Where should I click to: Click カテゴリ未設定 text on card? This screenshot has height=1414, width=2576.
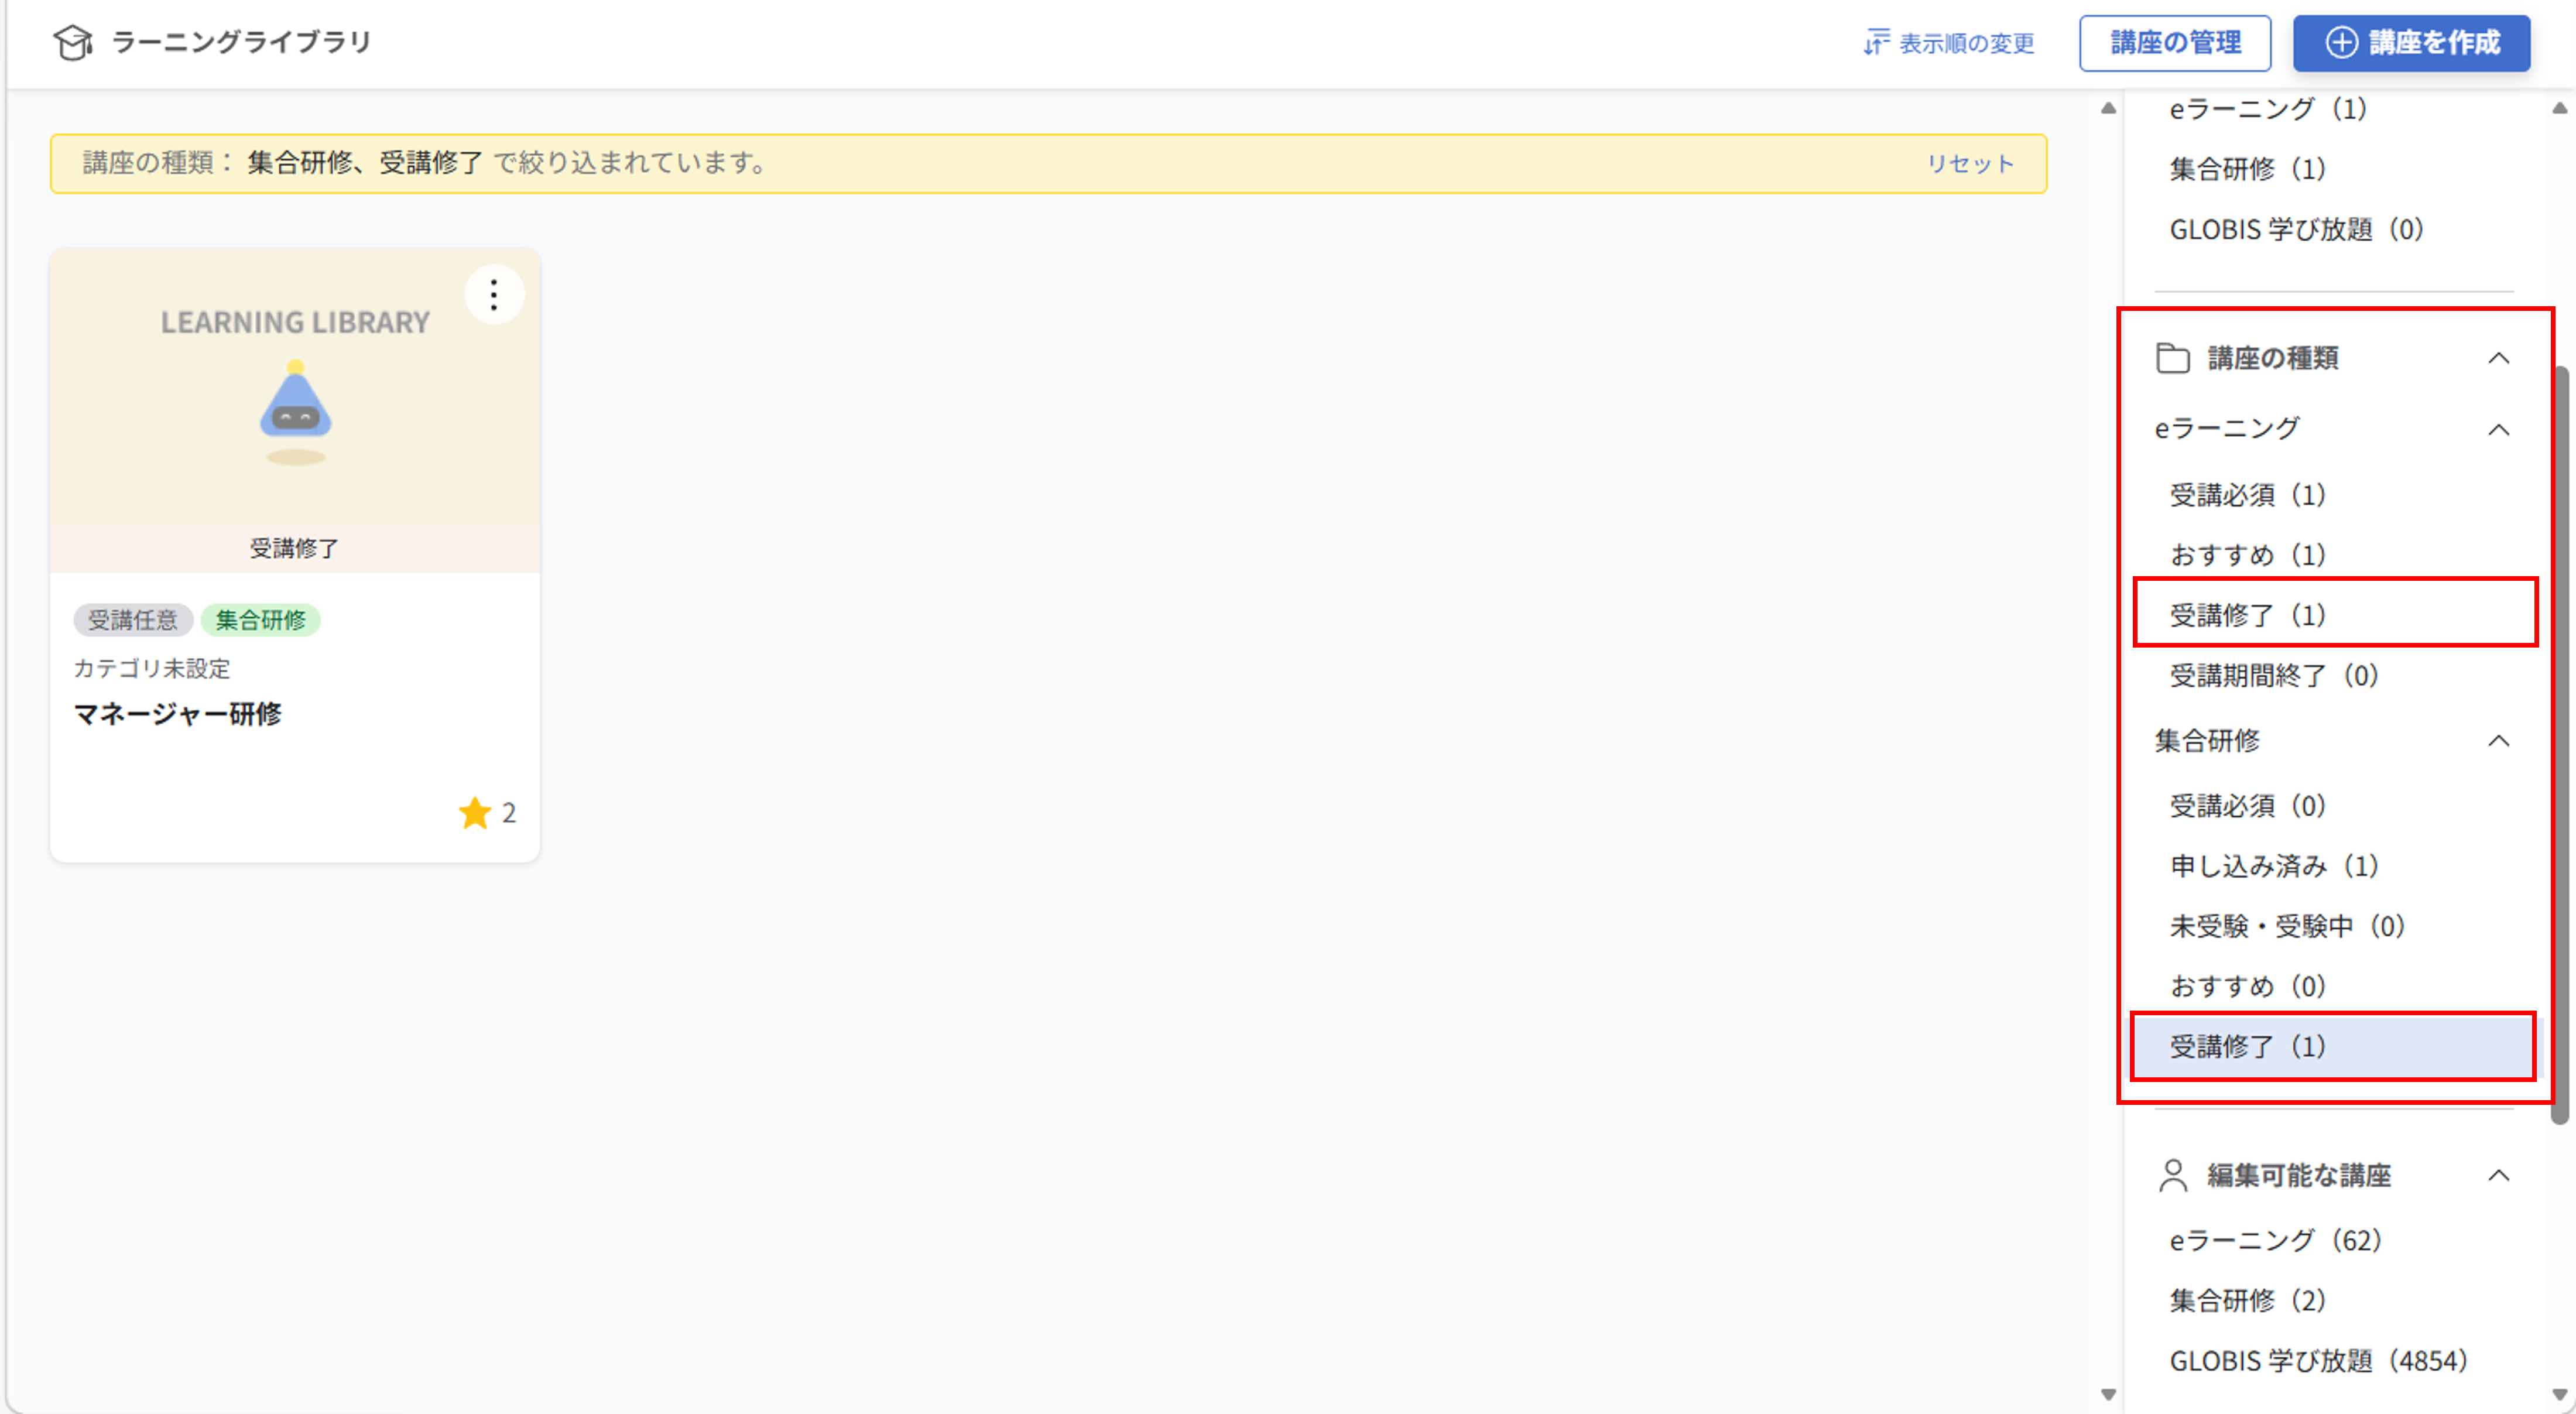click(152, 668)
